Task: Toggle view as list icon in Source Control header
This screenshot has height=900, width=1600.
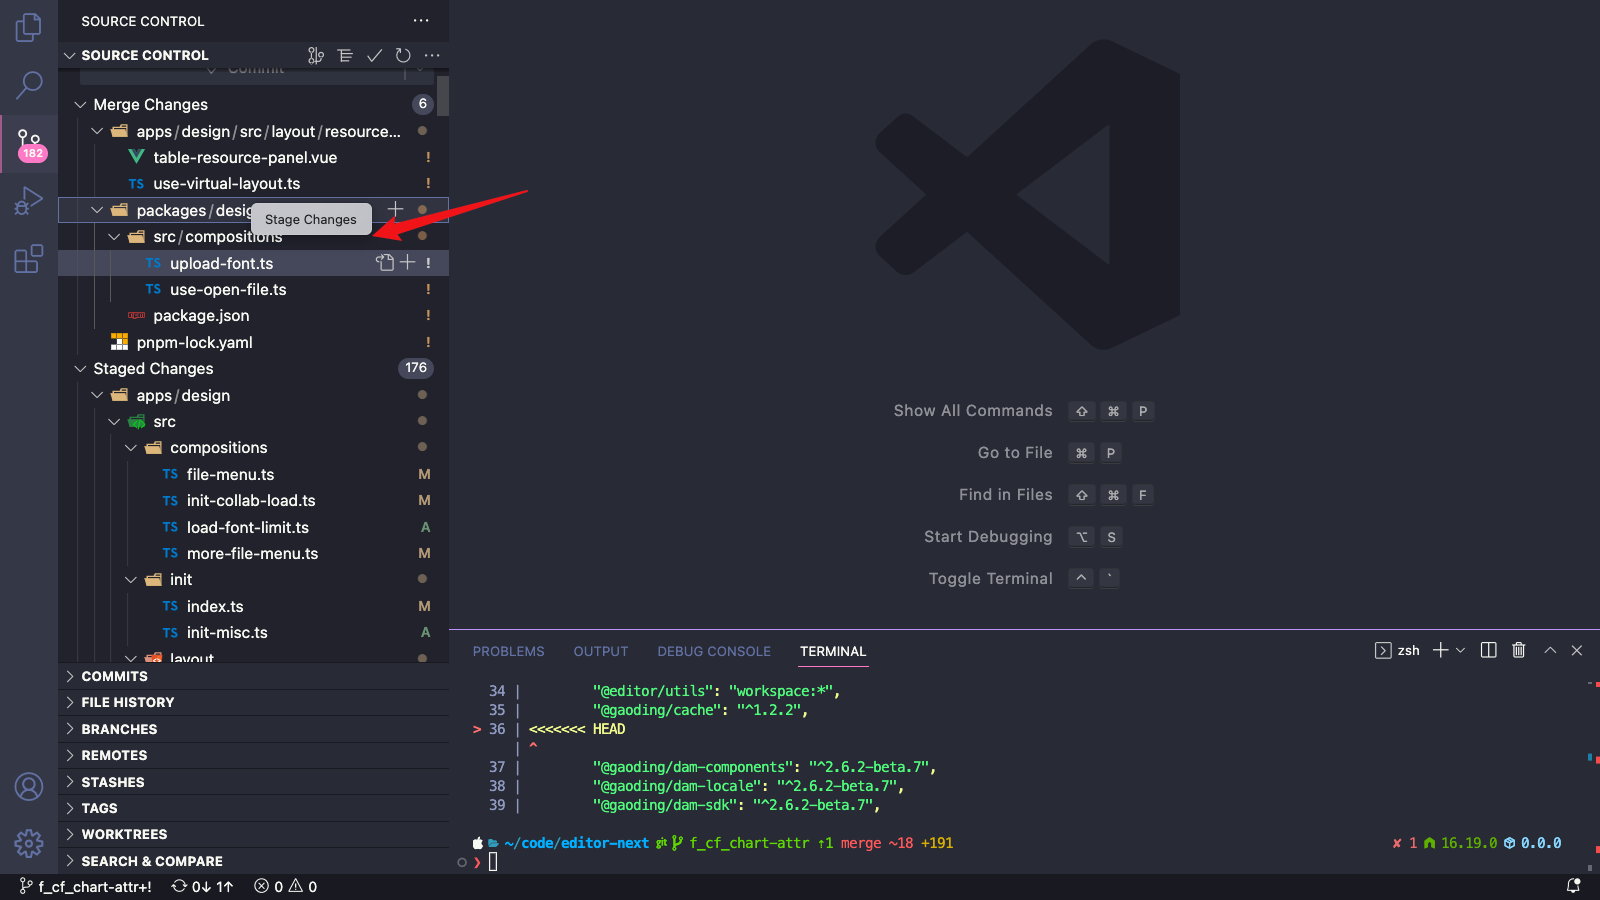Action: 345,55
